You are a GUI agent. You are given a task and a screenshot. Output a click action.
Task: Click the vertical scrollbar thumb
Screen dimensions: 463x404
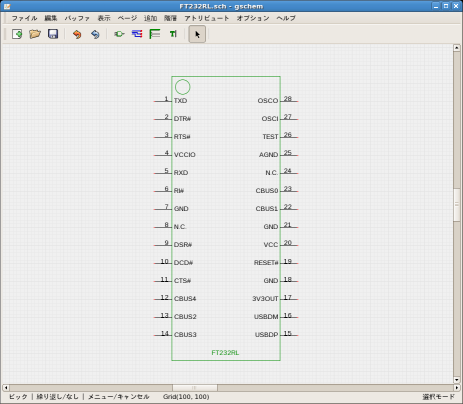click(x=457, y=205)
